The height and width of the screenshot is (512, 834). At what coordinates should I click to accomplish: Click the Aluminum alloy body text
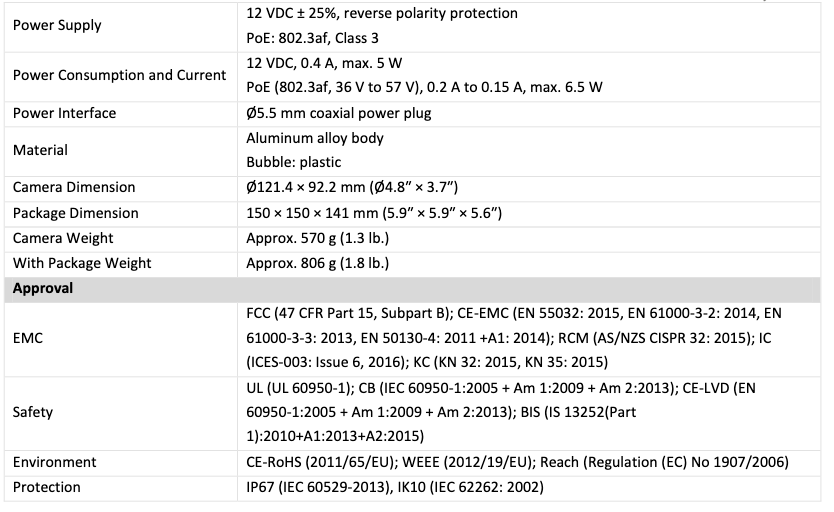(x=314, y=138)
